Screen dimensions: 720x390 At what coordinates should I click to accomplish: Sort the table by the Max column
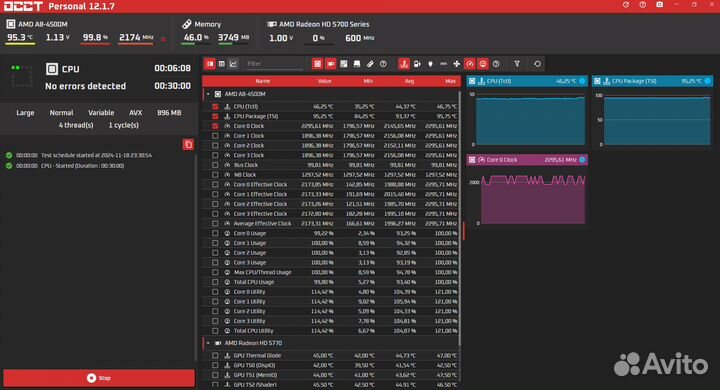450,81
